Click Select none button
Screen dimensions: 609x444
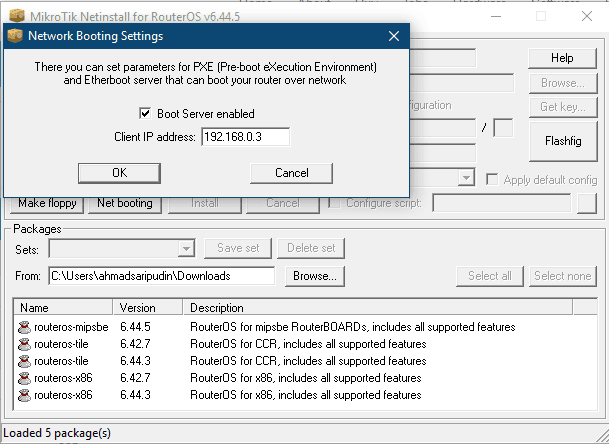coord(563,276)
